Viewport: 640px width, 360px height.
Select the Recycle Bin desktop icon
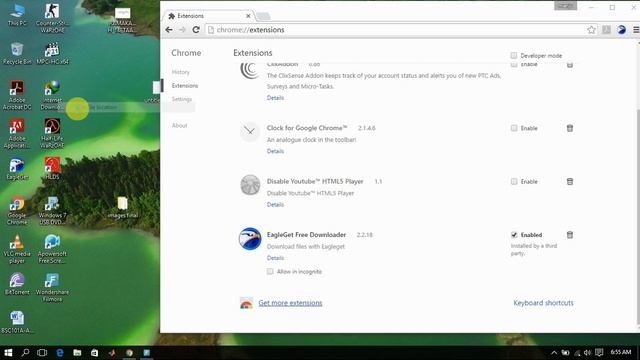(x=17, y=53)
